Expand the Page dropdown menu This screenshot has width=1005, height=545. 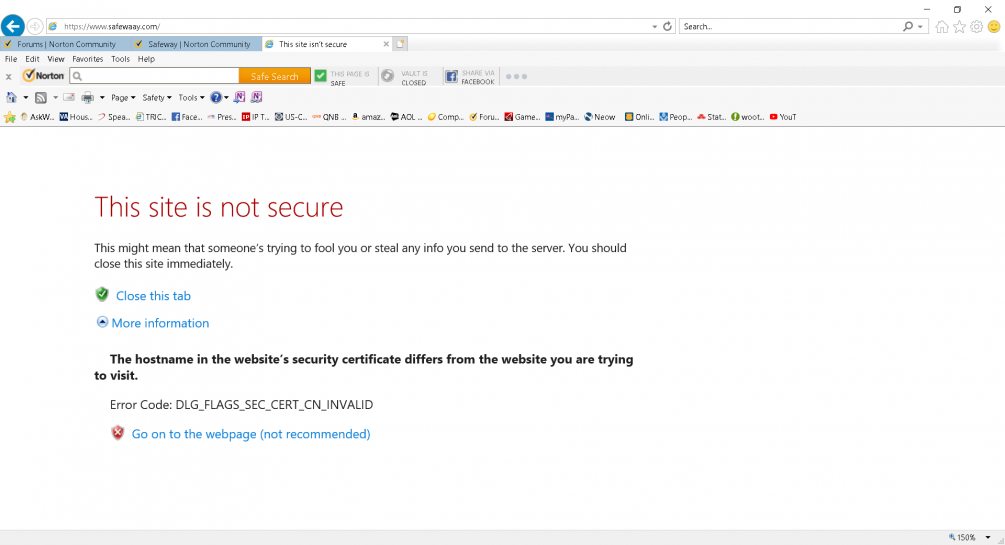(x=124, y=98)
